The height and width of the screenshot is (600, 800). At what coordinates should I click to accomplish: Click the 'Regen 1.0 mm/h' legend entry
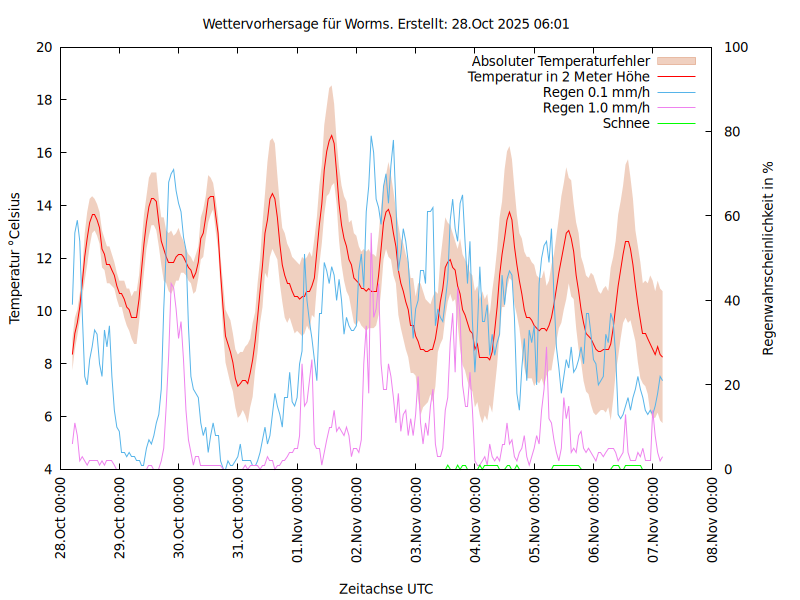point(596,108)
